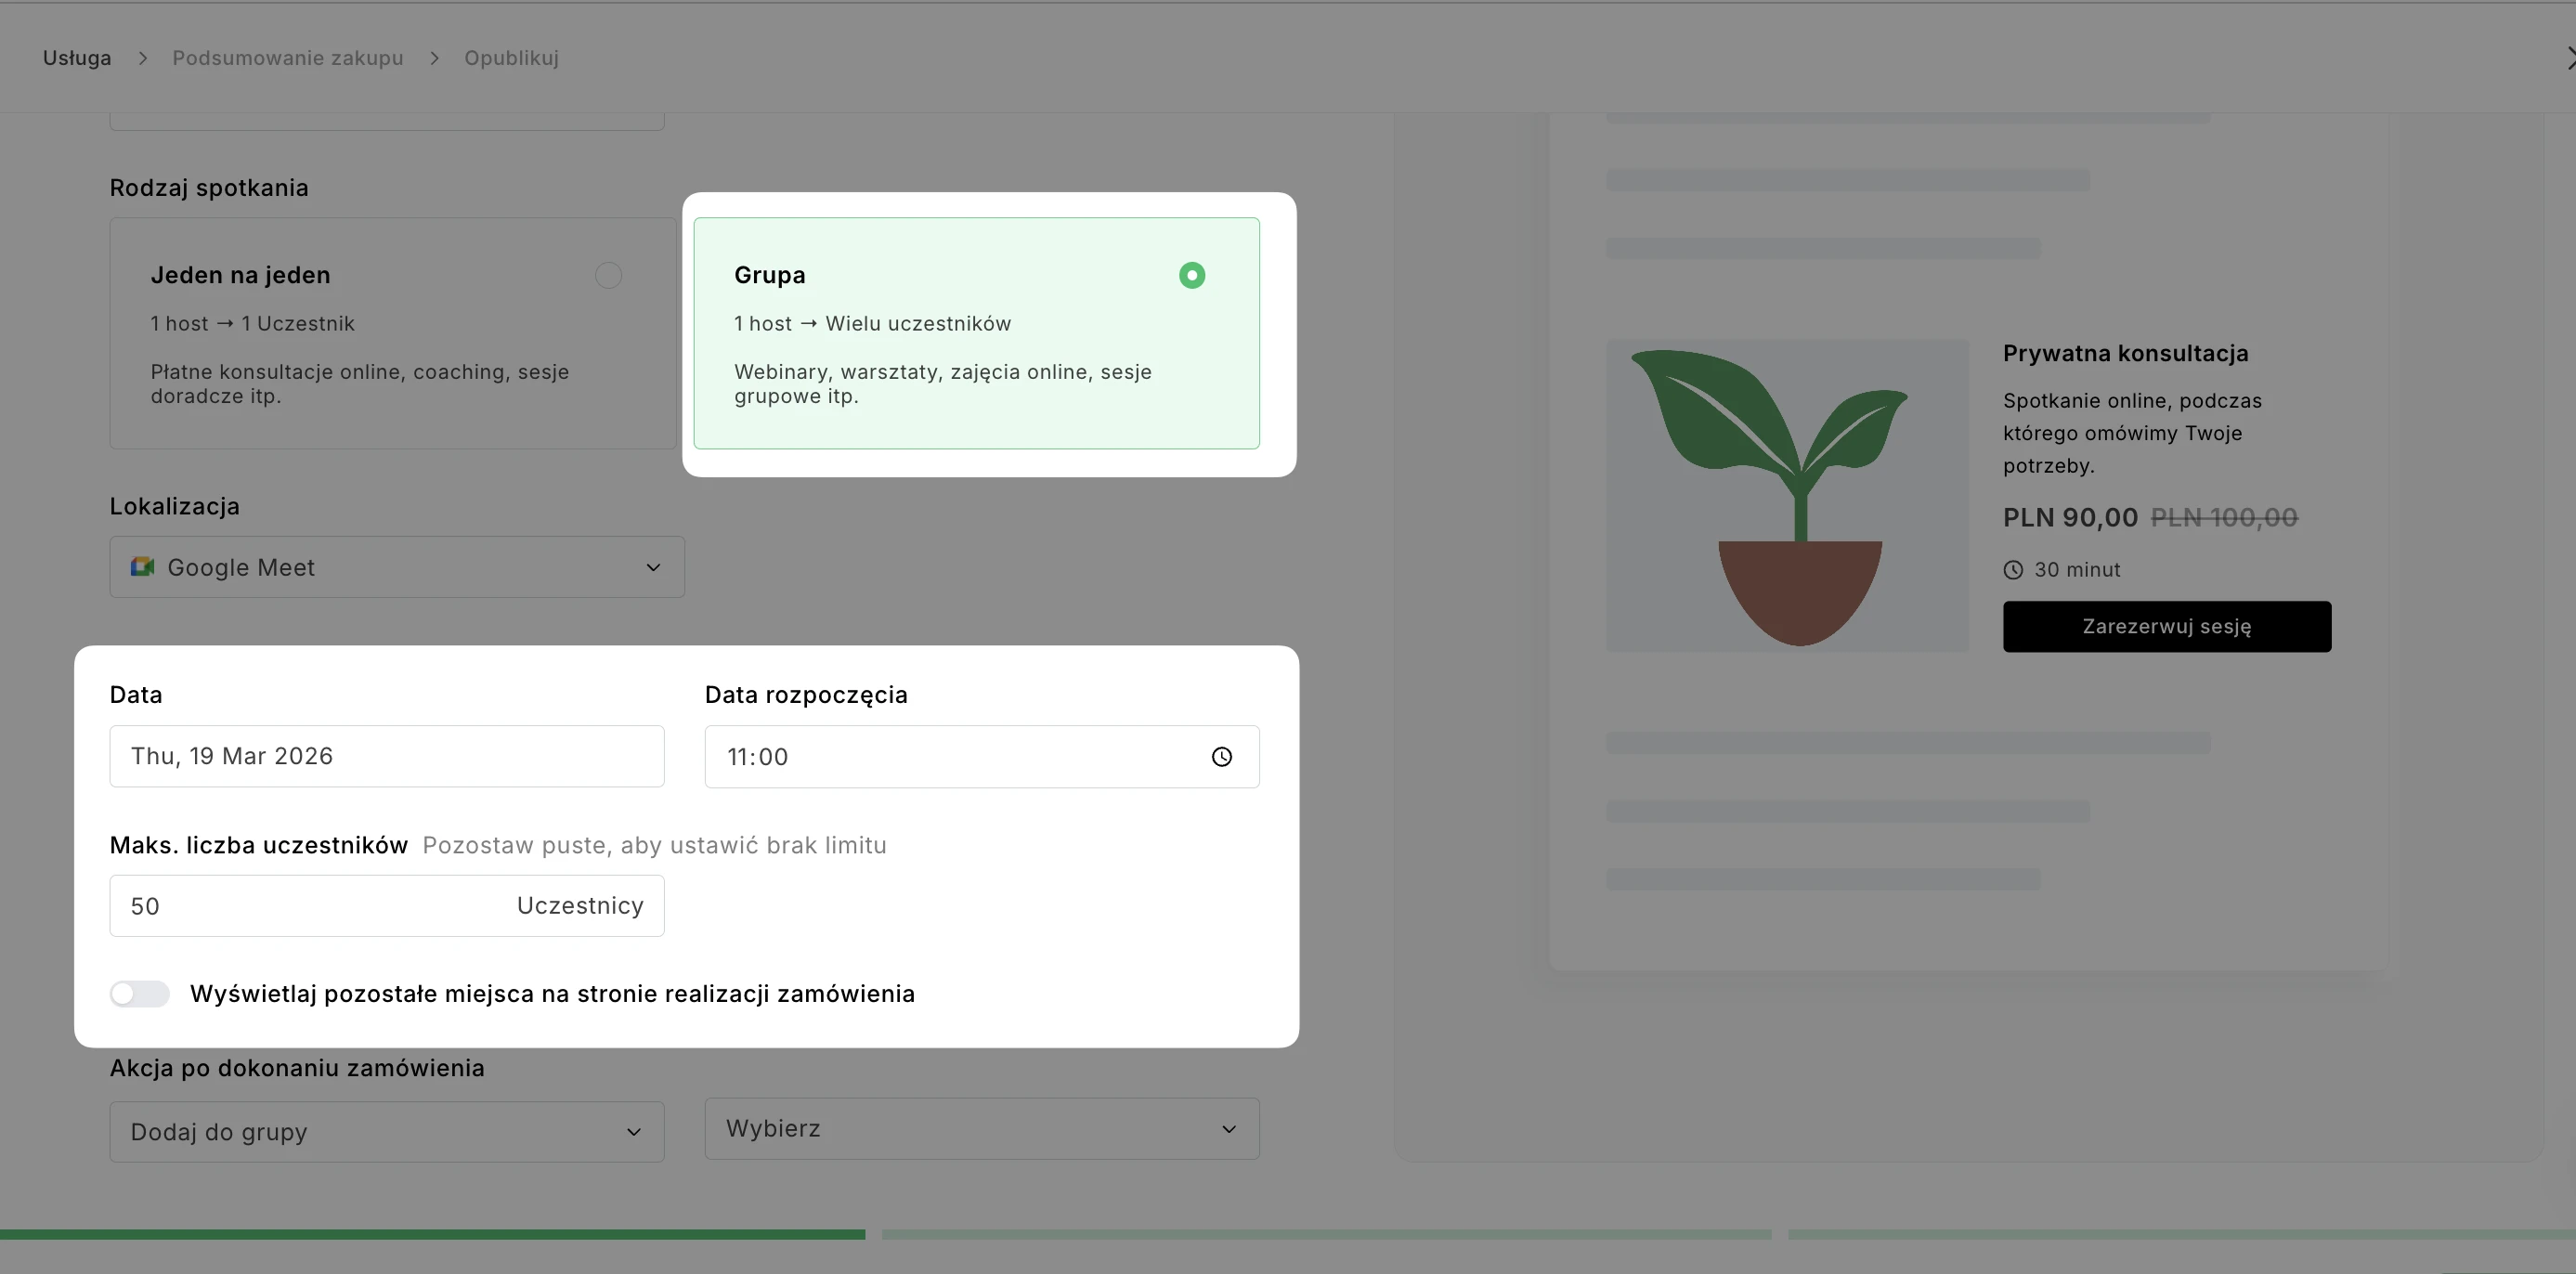Select the Grupa radio button
The image size is (2576, 1274).
[1191, 275]
